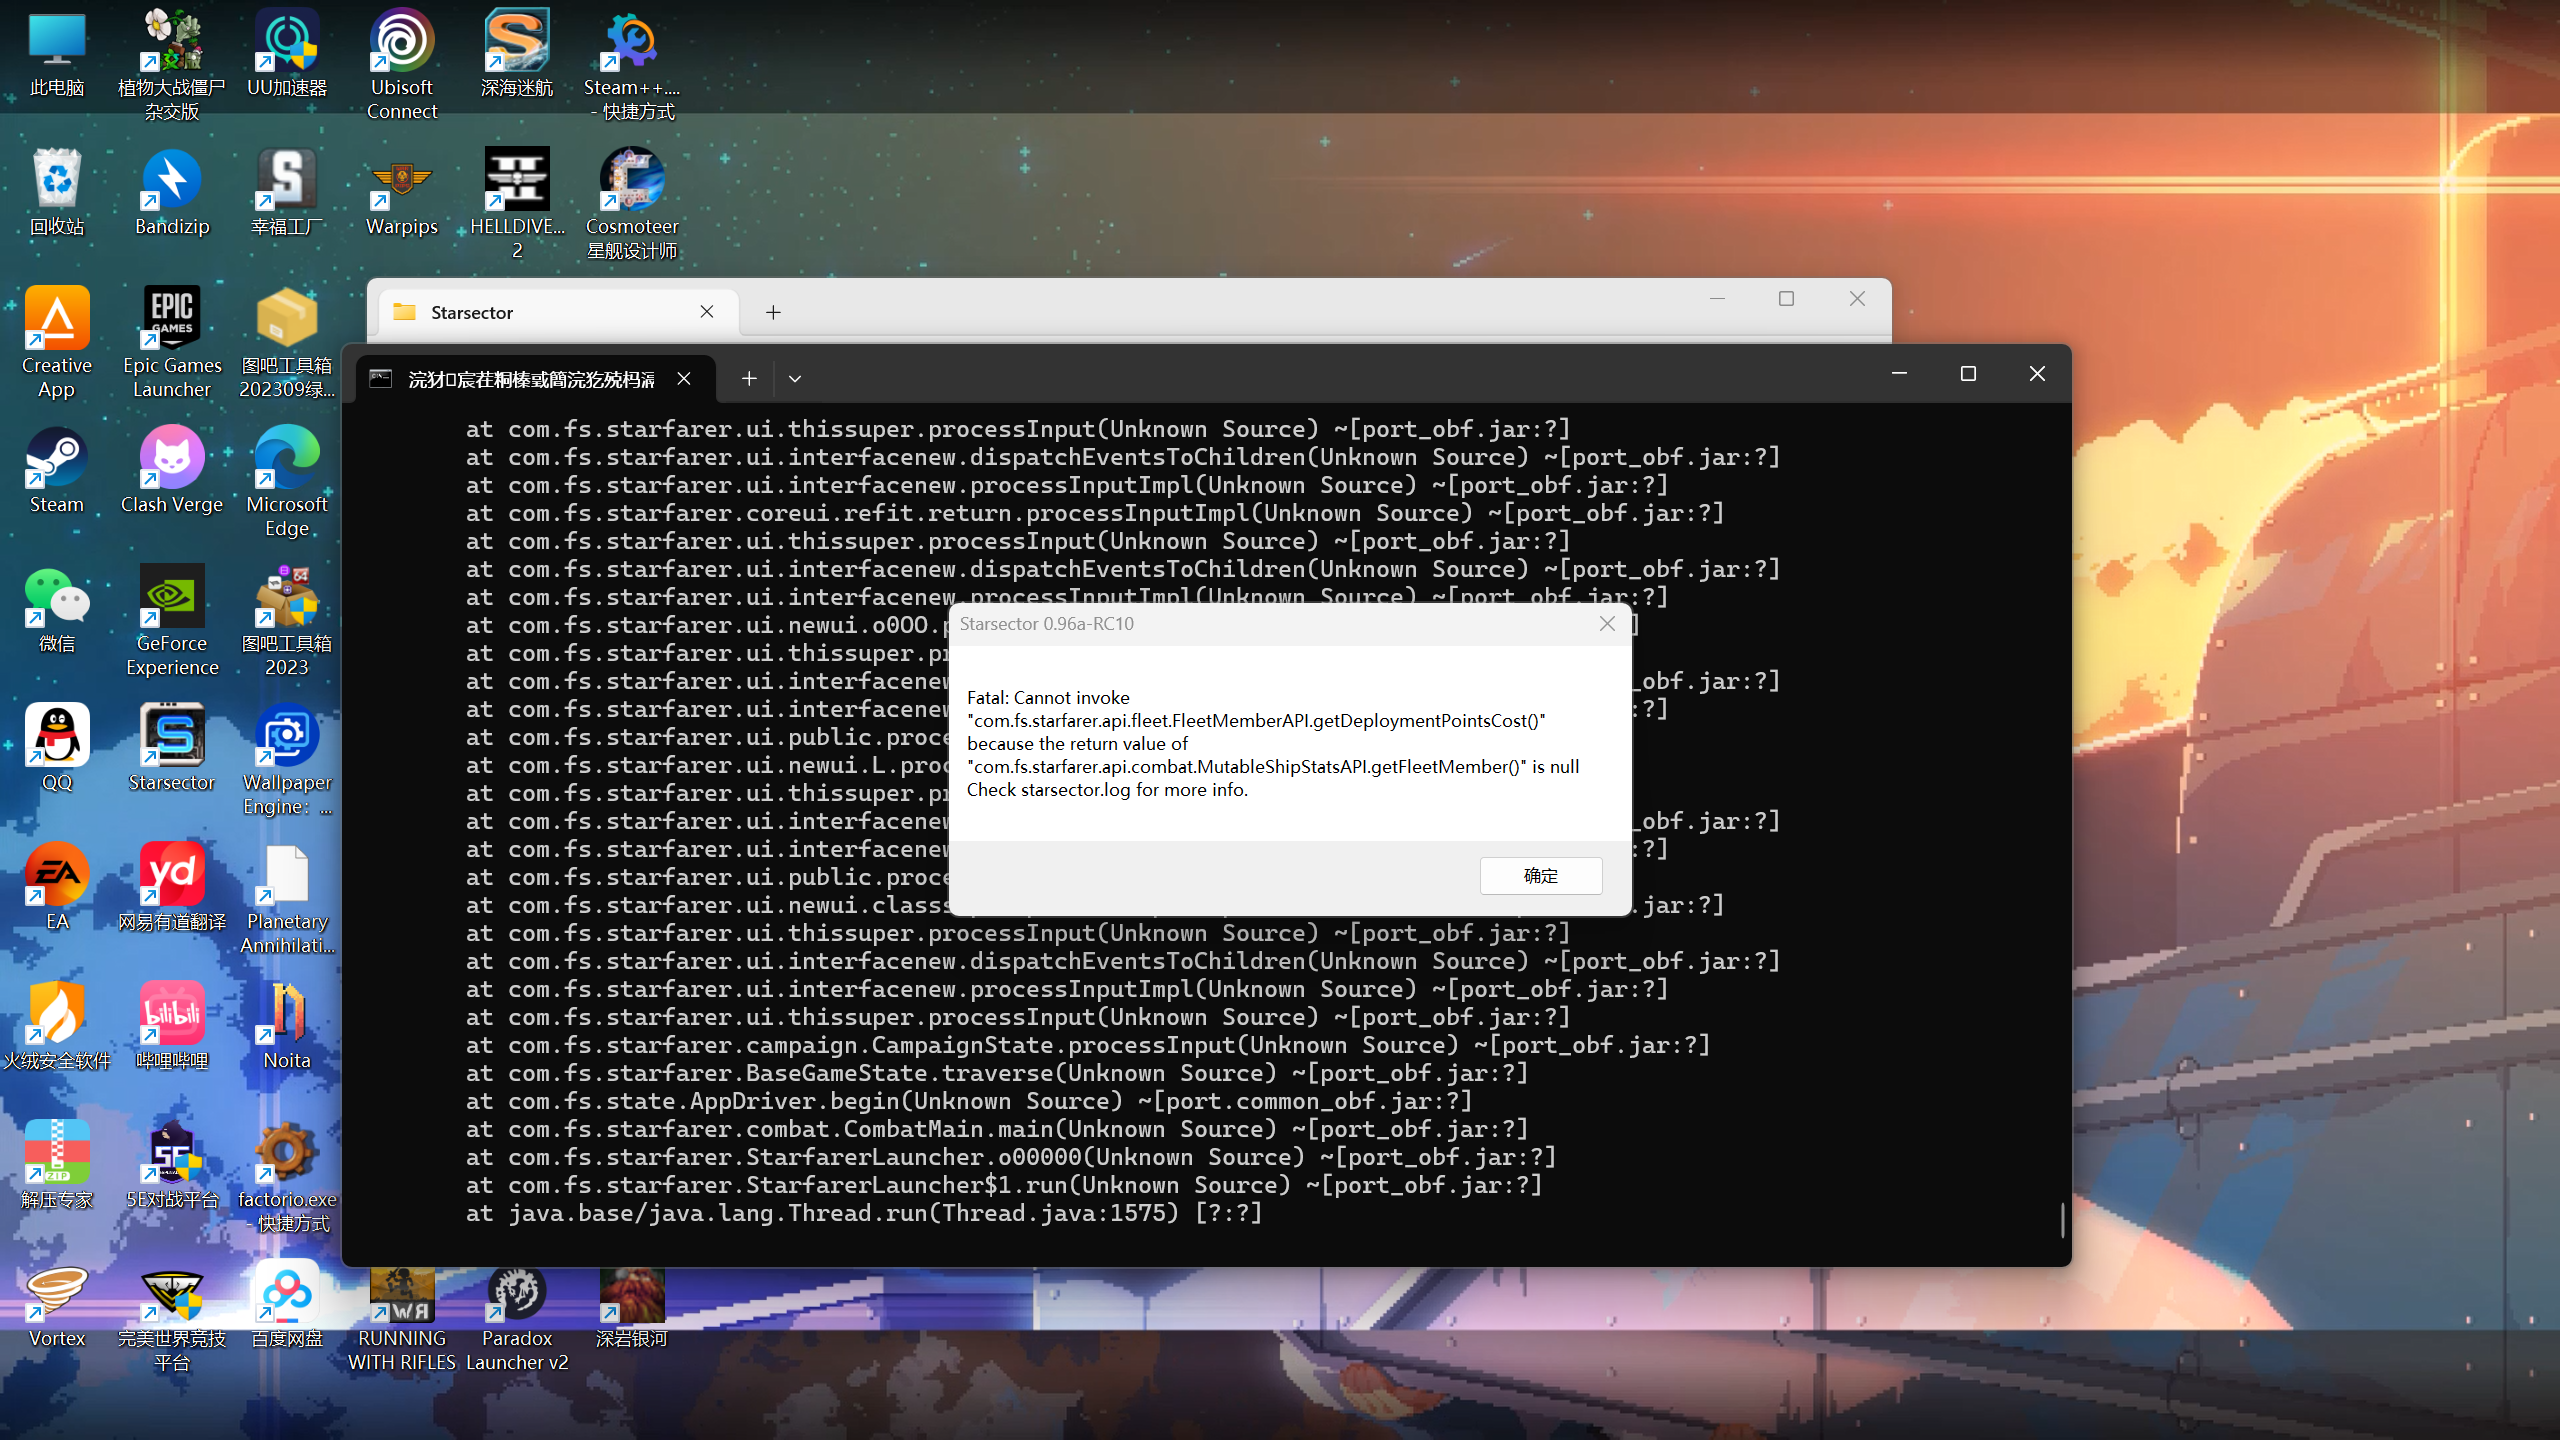Close the terminal console tab
The height and width of the screenshot is (1440, 2560).
pos(684,379)
